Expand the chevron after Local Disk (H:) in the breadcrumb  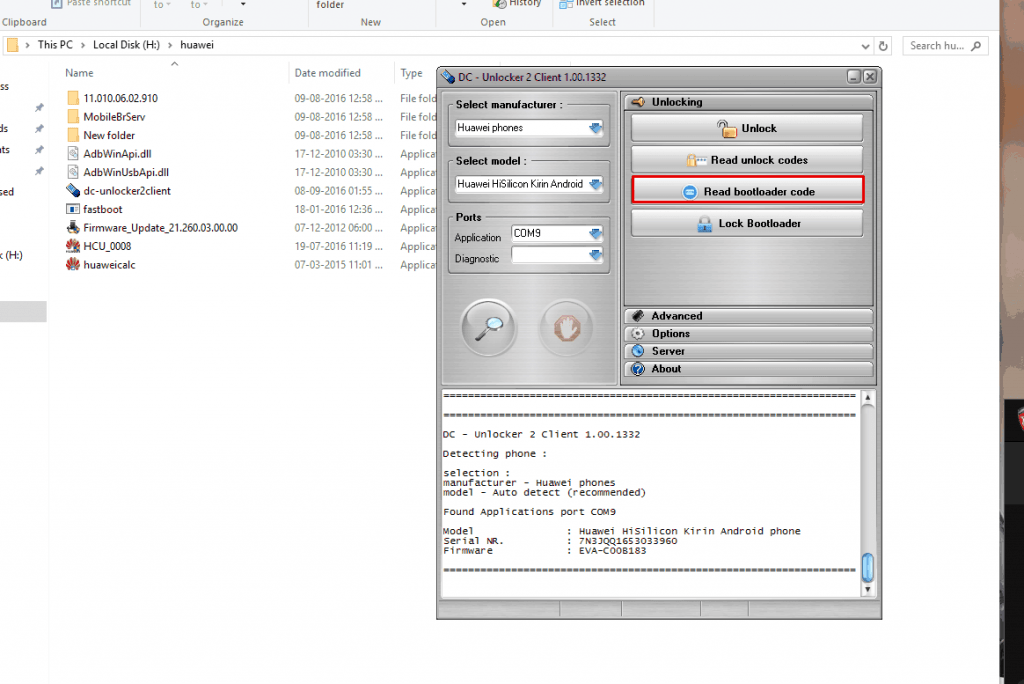[x=170, y=45]
